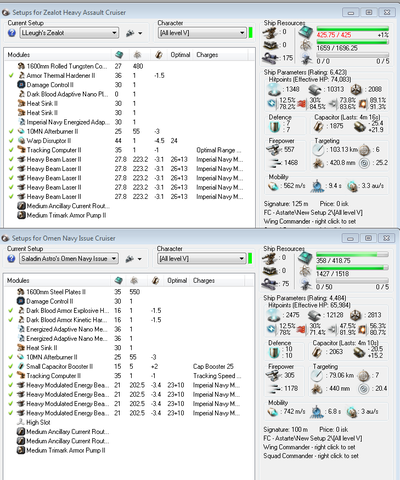Image resolution: width=400 pixels, height=480 pixels.
Task: Click the CPU column header icon in Zealot modules
Action: click(x=119, y=55)
